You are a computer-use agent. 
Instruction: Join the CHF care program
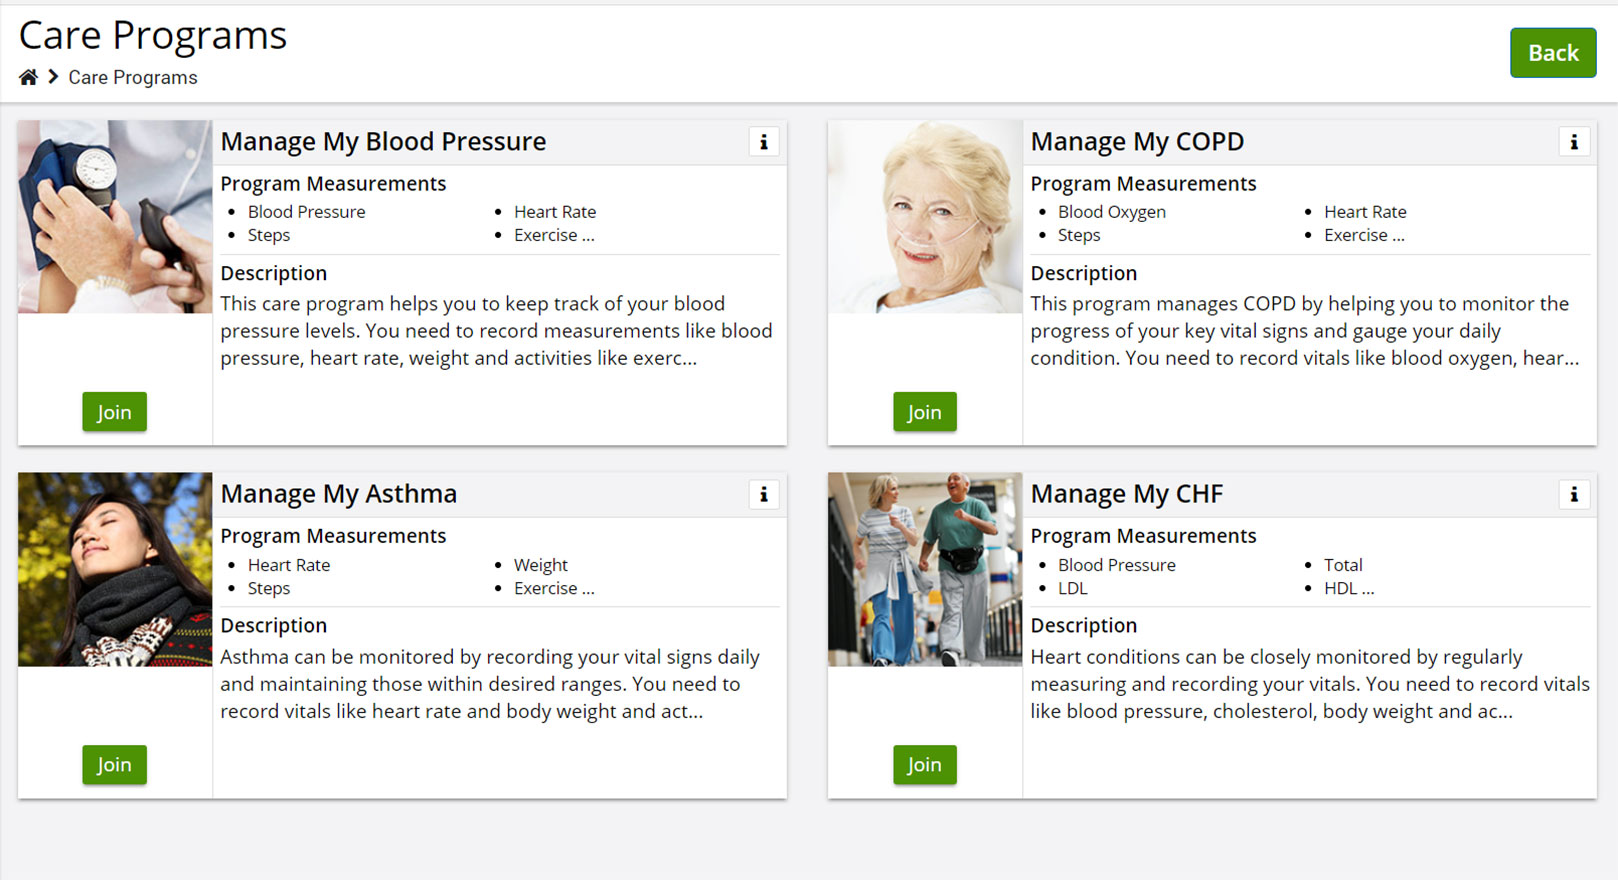[x=924, y=765]
